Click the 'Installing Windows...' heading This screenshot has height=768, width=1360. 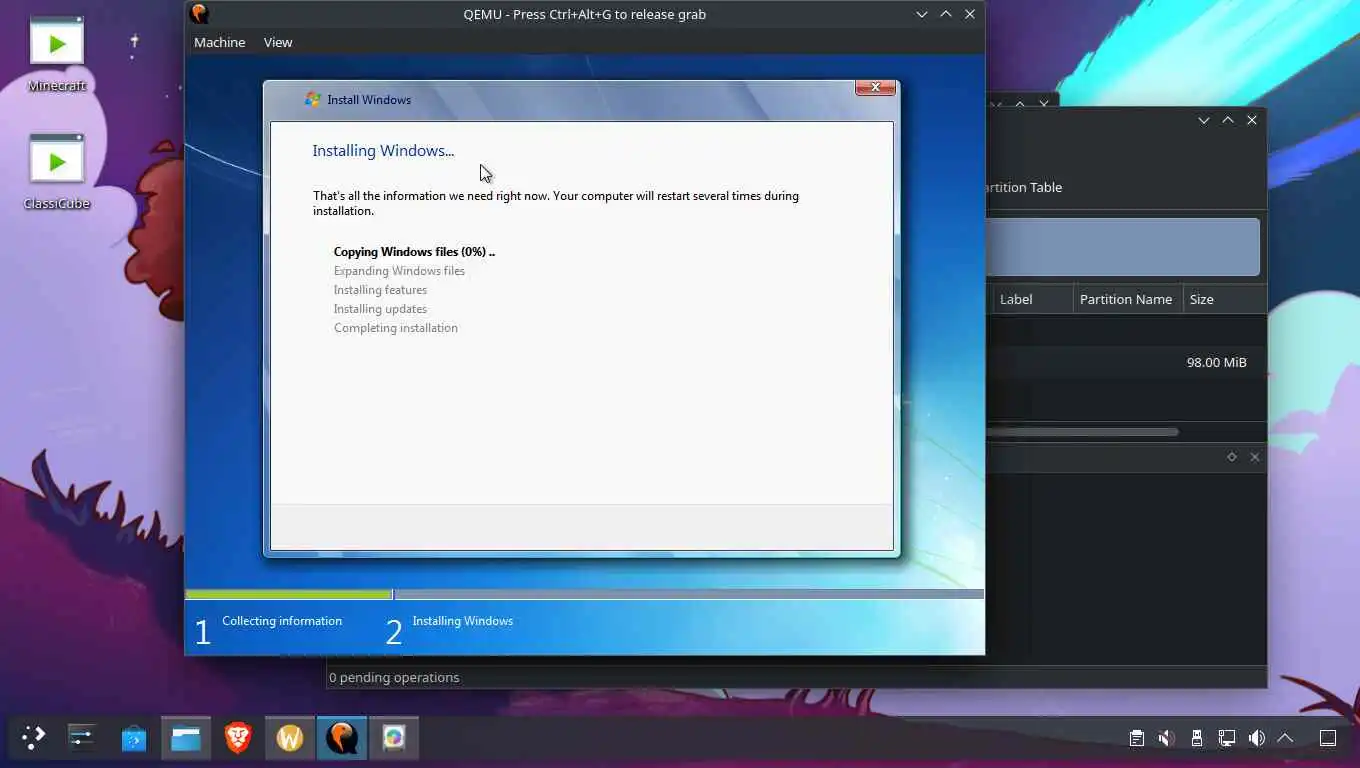383,151
